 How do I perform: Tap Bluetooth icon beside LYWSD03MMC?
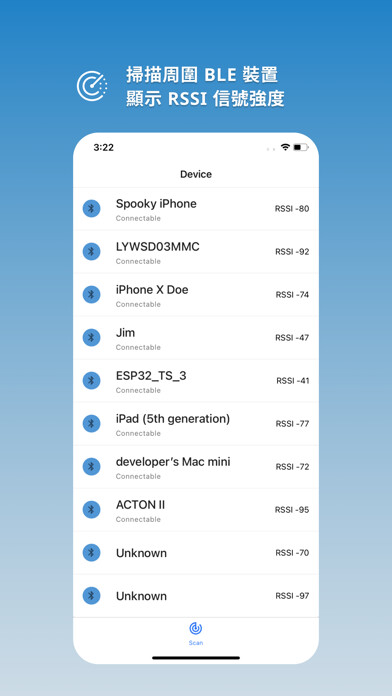[91, 252]
